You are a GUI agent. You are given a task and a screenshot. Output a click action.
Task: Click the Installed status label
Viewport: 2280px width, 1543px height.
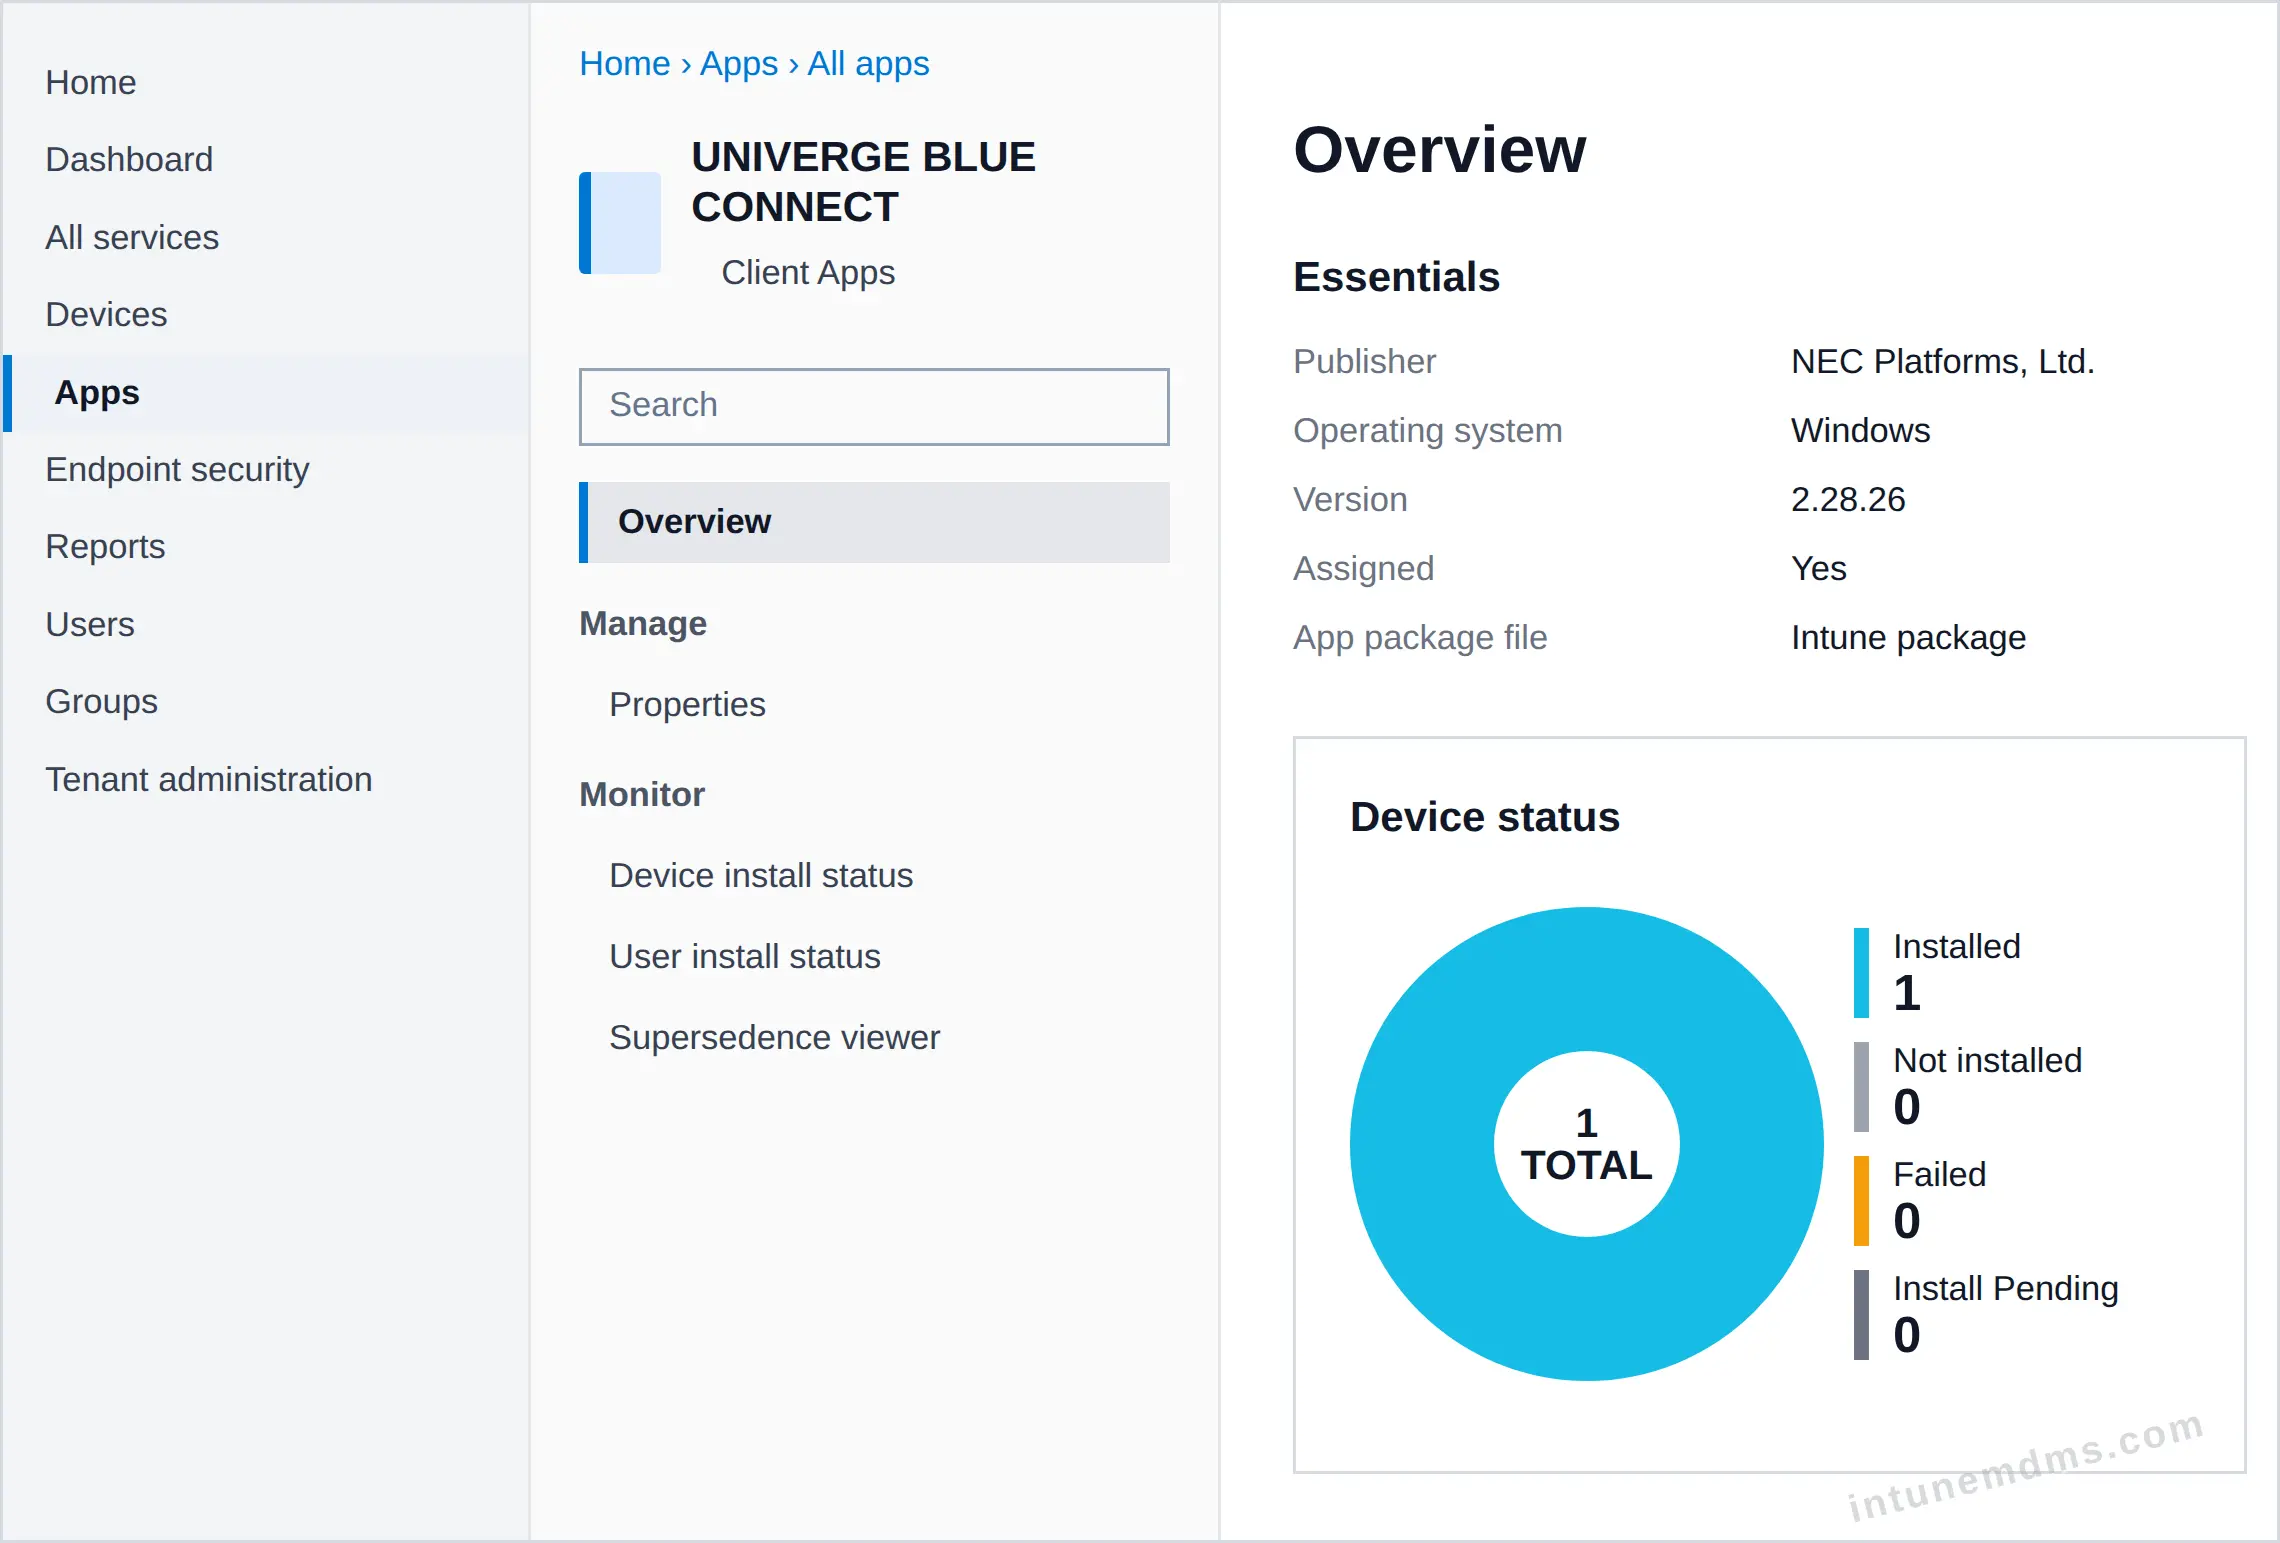[x=1957, y=946]
